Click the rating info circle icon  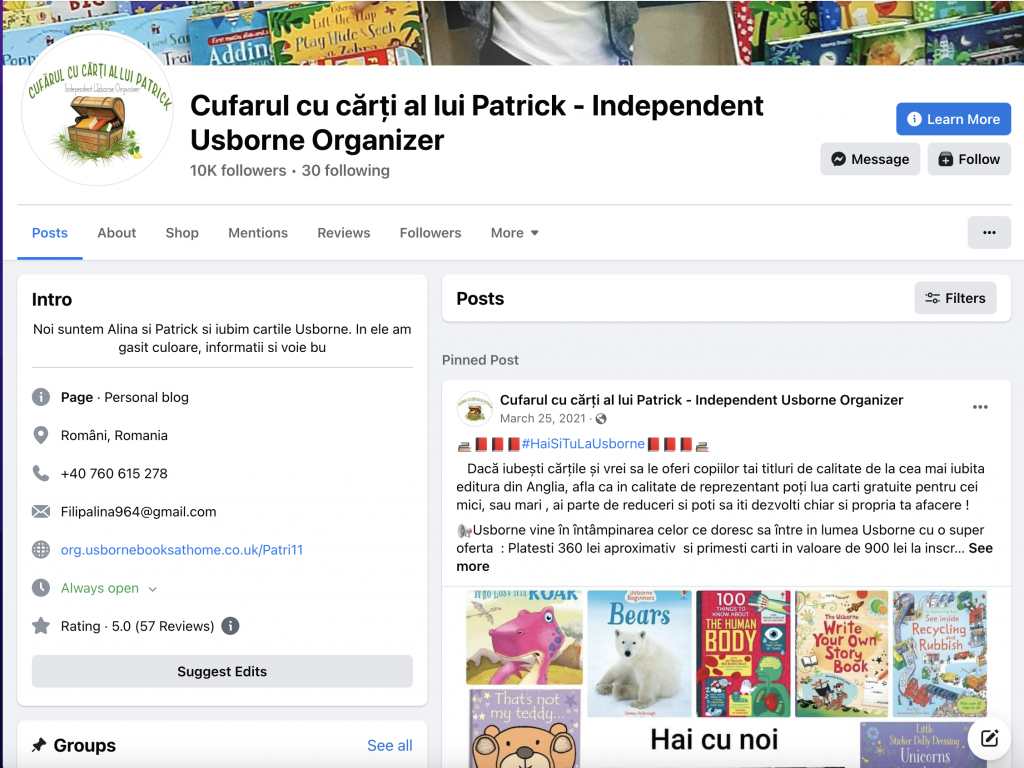[x=230, y=626]
